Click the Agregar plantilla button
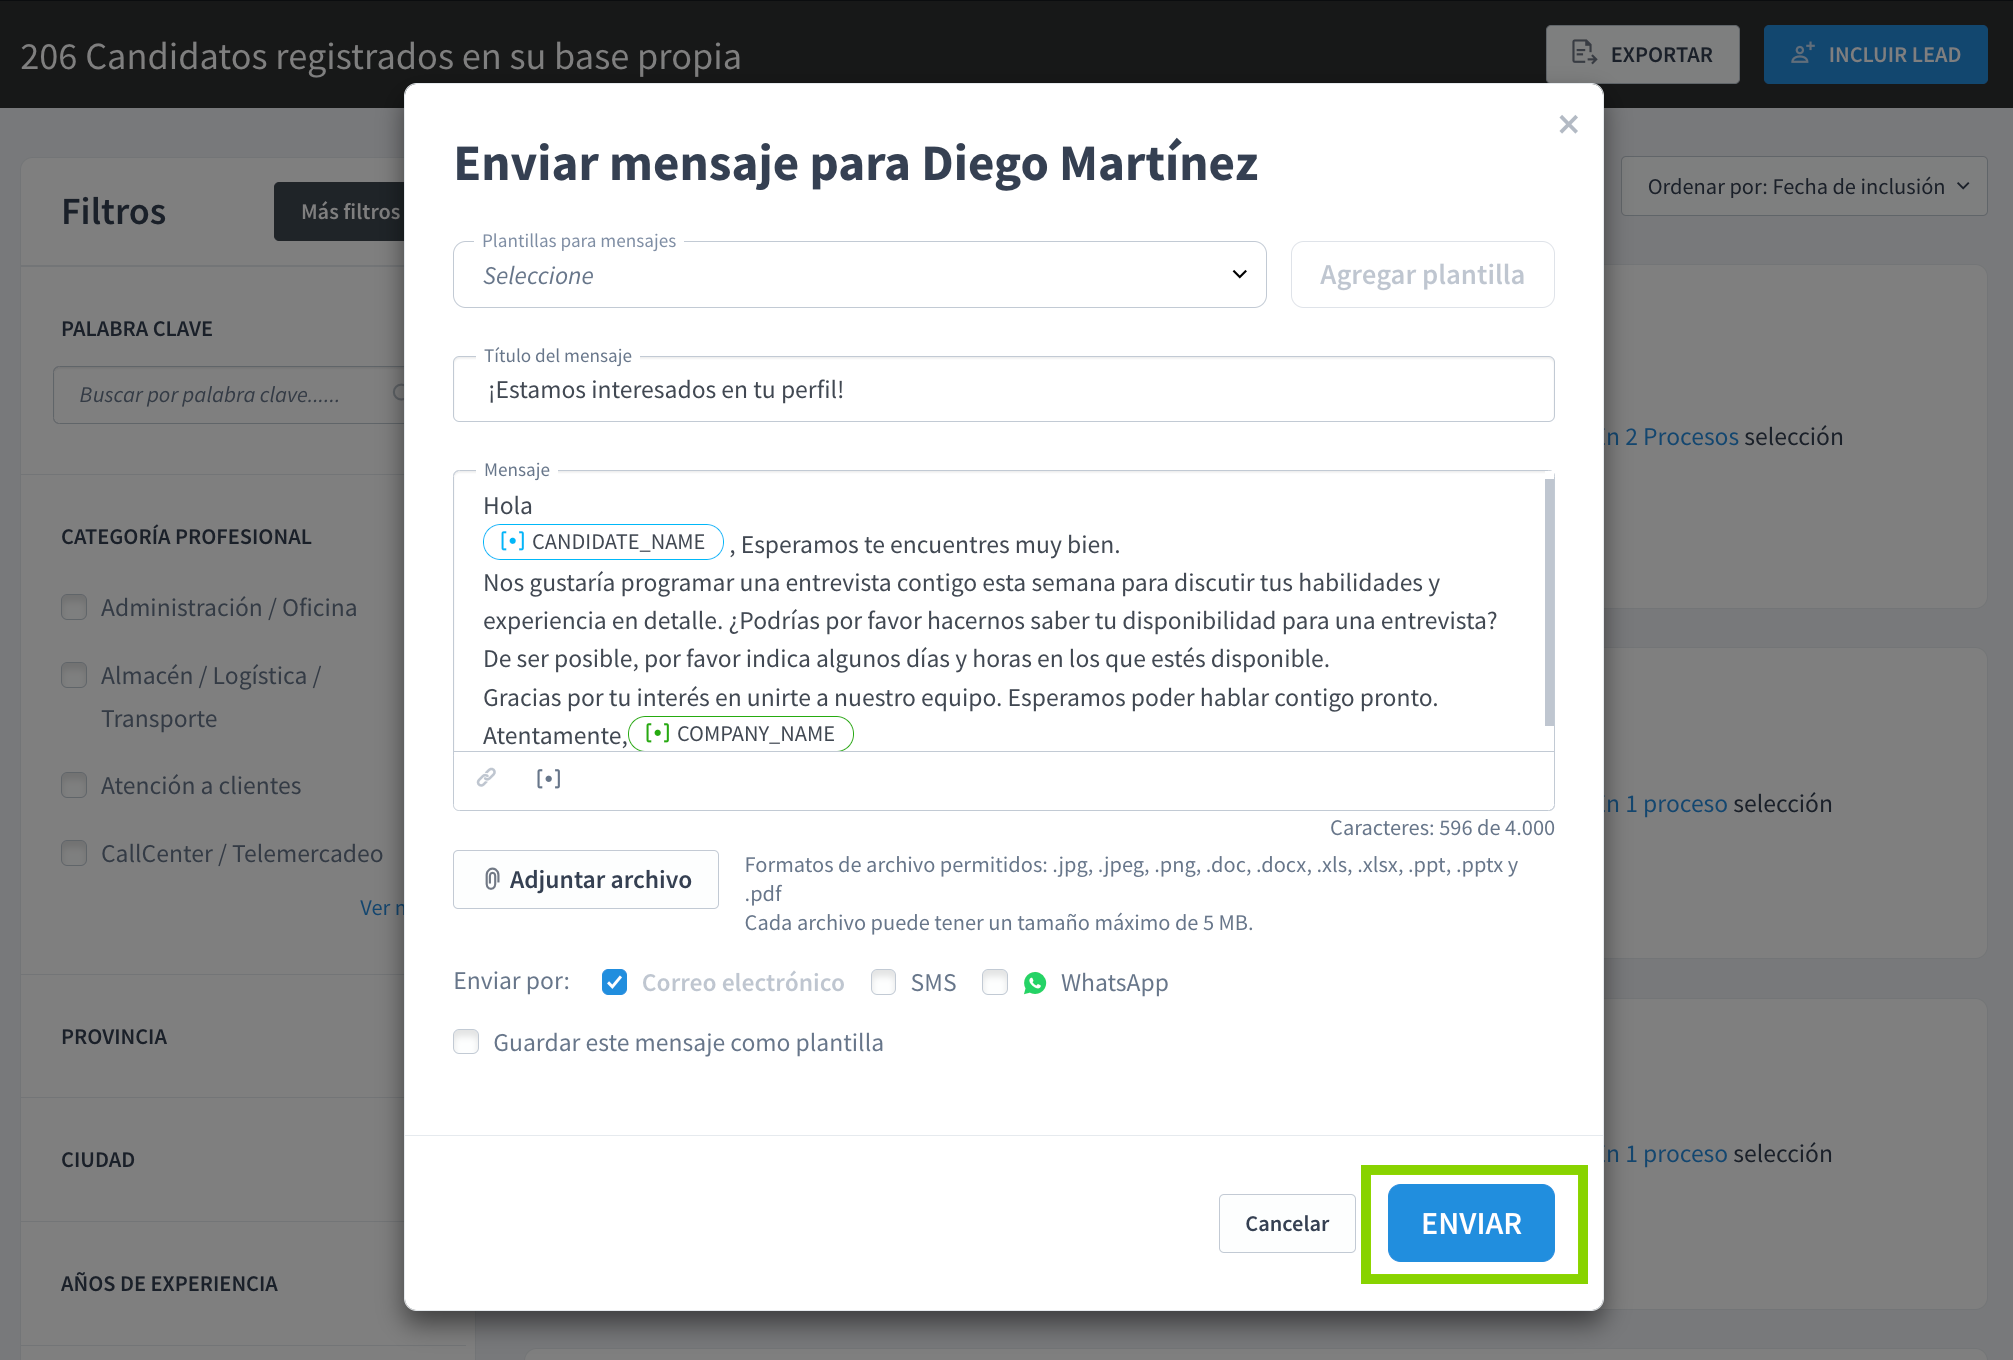The image size is (2013, 1360). tap(1422, 274)
